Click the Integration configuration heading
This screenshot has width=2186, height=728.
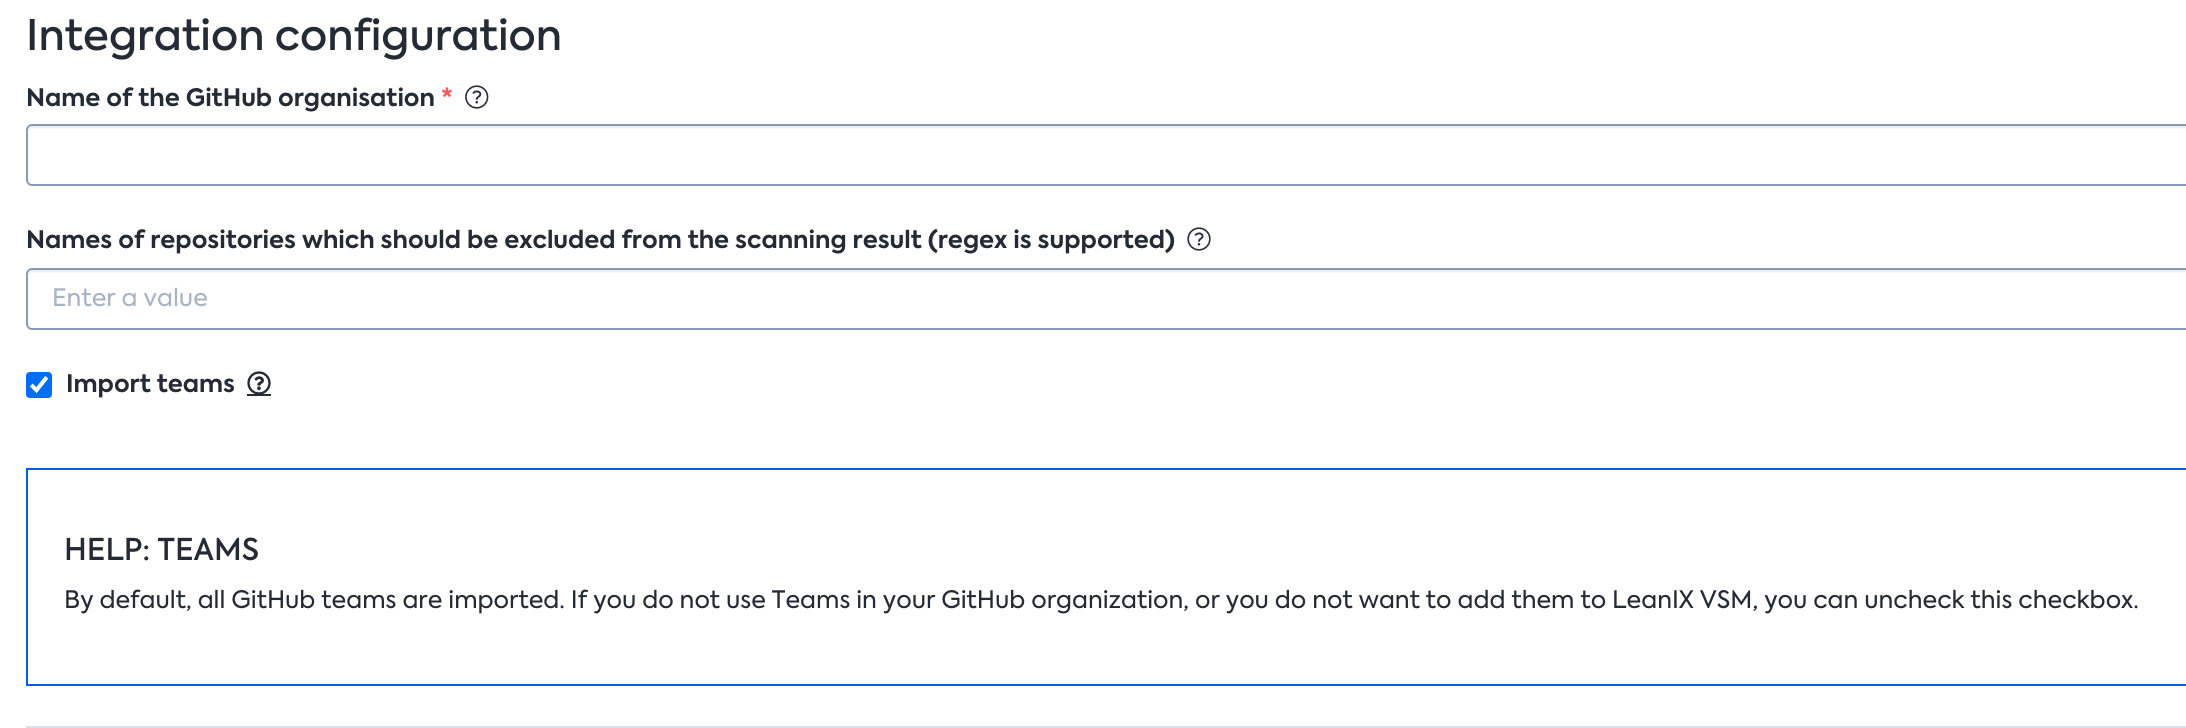point(294,35)
